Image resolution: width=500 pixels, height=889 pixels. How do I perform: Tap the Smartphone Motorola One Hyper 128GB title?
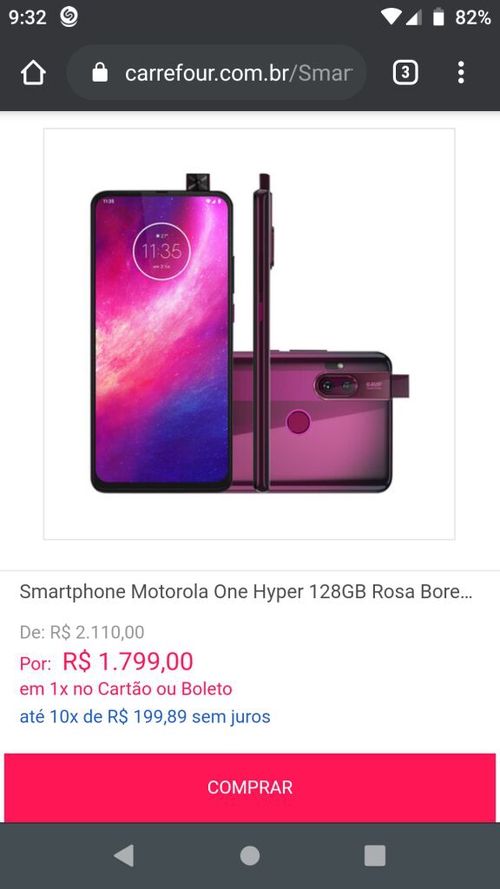click(246, 592)
